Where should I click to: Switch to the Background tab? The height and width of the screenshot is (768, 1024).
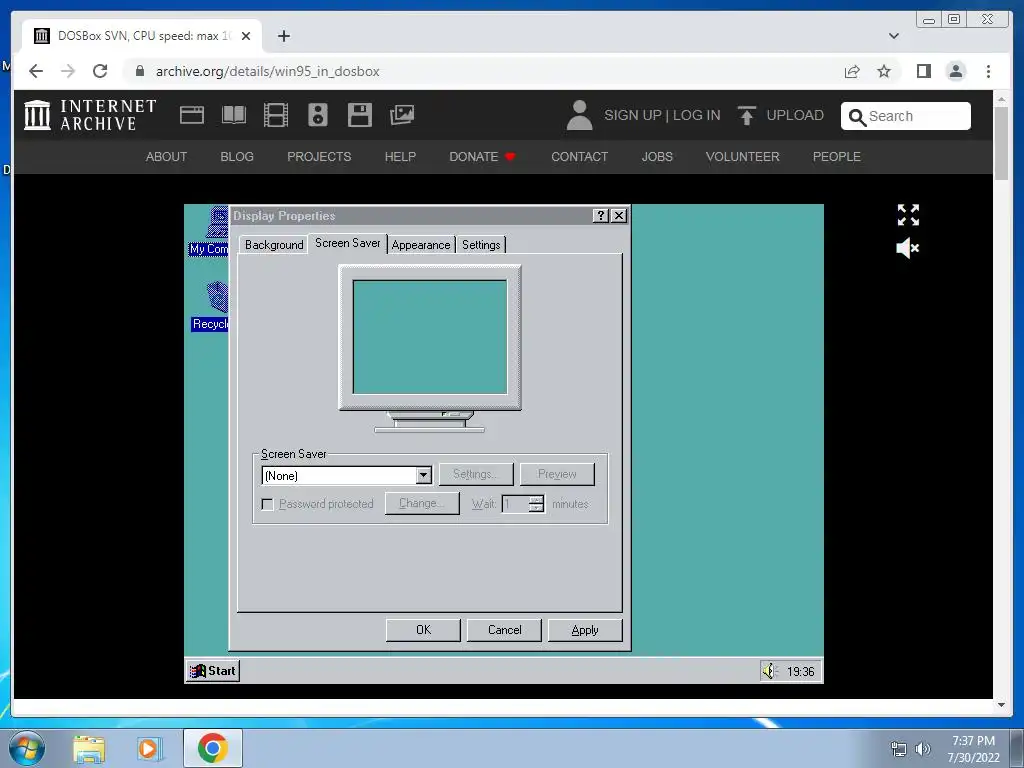click(x=274, y=245)
